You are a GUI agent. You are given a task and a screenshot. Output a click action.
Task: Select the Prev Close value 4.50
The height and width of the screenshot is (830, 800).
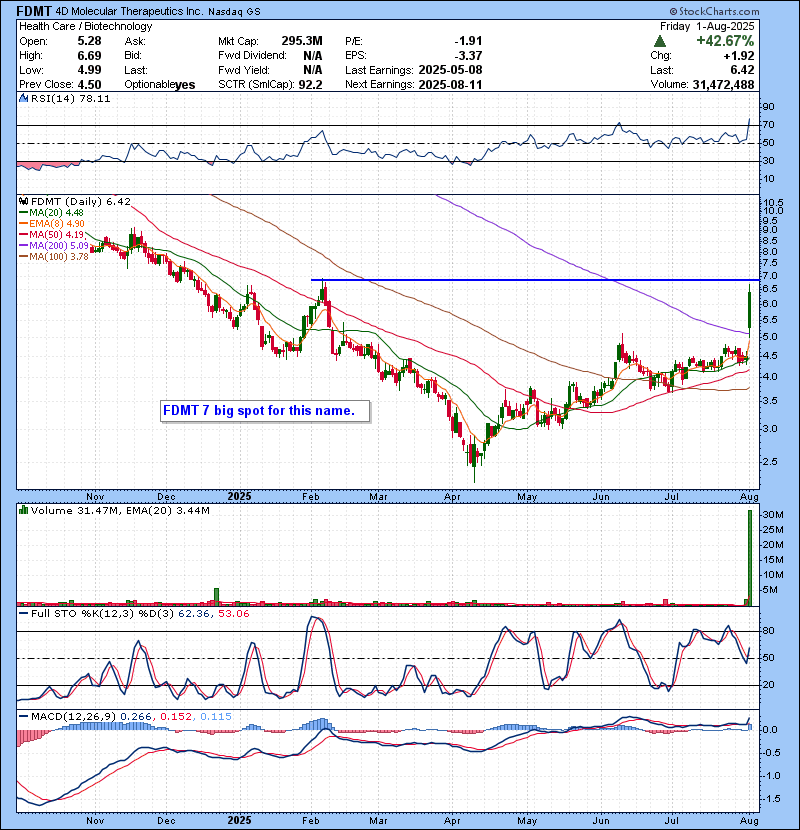[89, 84]
